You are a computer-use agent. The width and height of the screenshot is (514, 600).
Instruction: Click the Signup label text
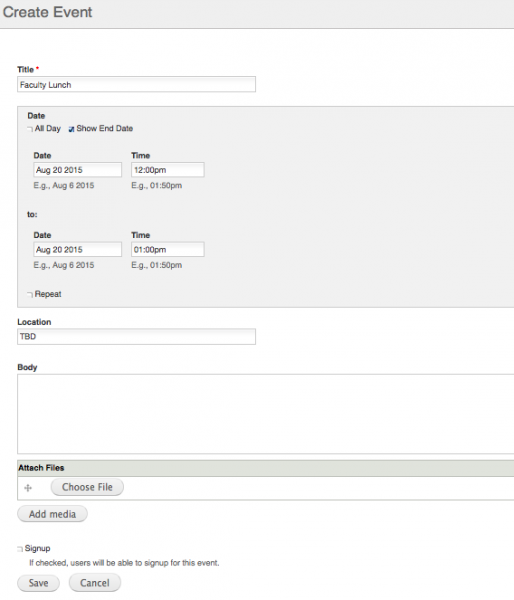click(38, 548)
